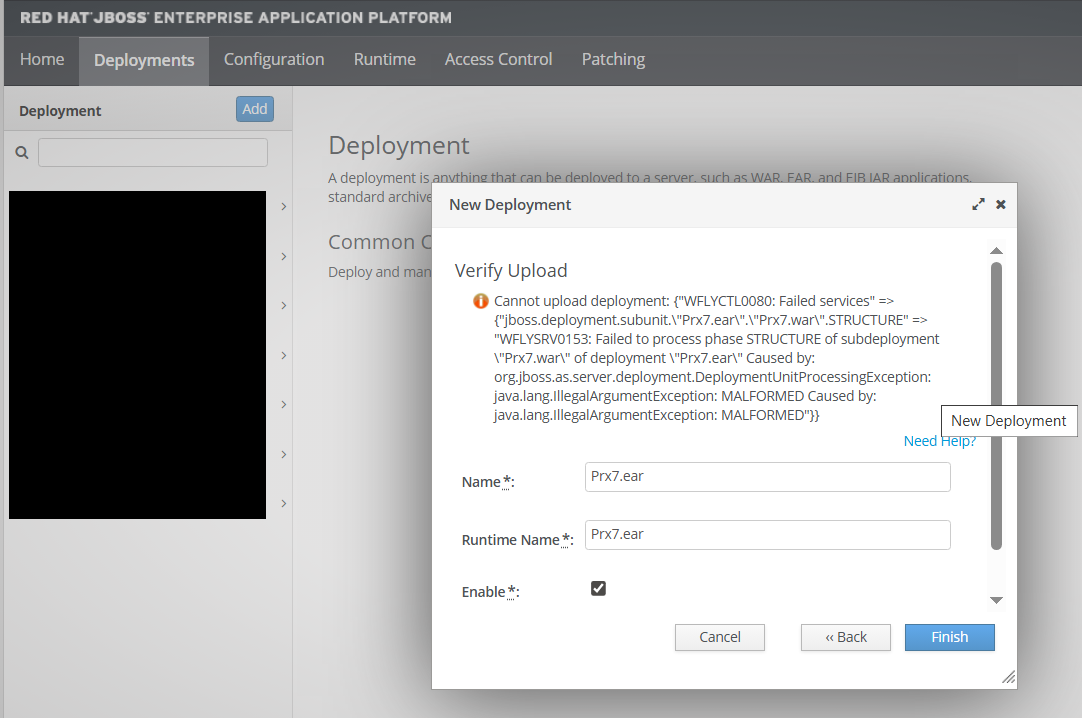Click the Add deployment button
This screenshot has height=718, width=1082.
255,109
